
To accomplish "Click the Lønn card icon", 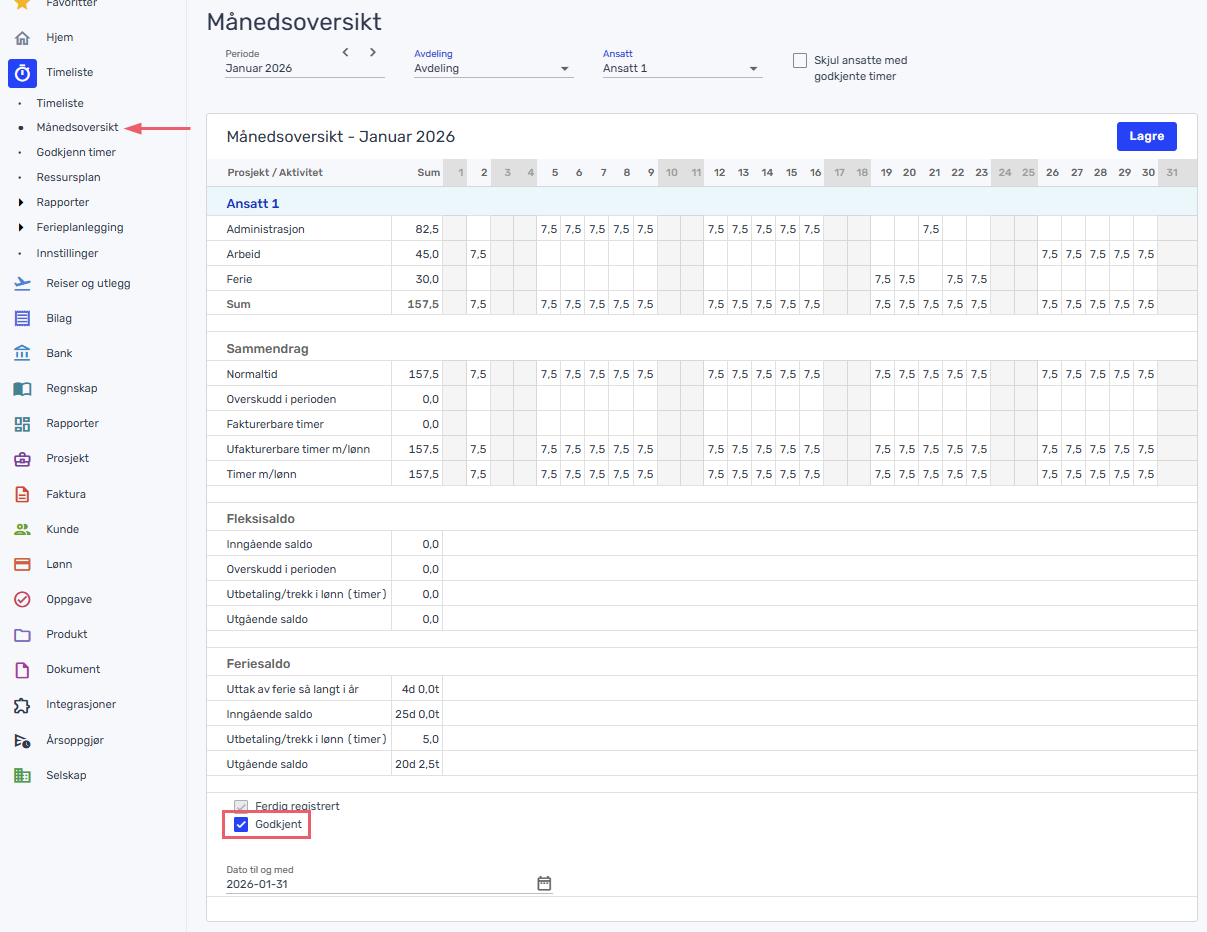I will coord(22,564).
